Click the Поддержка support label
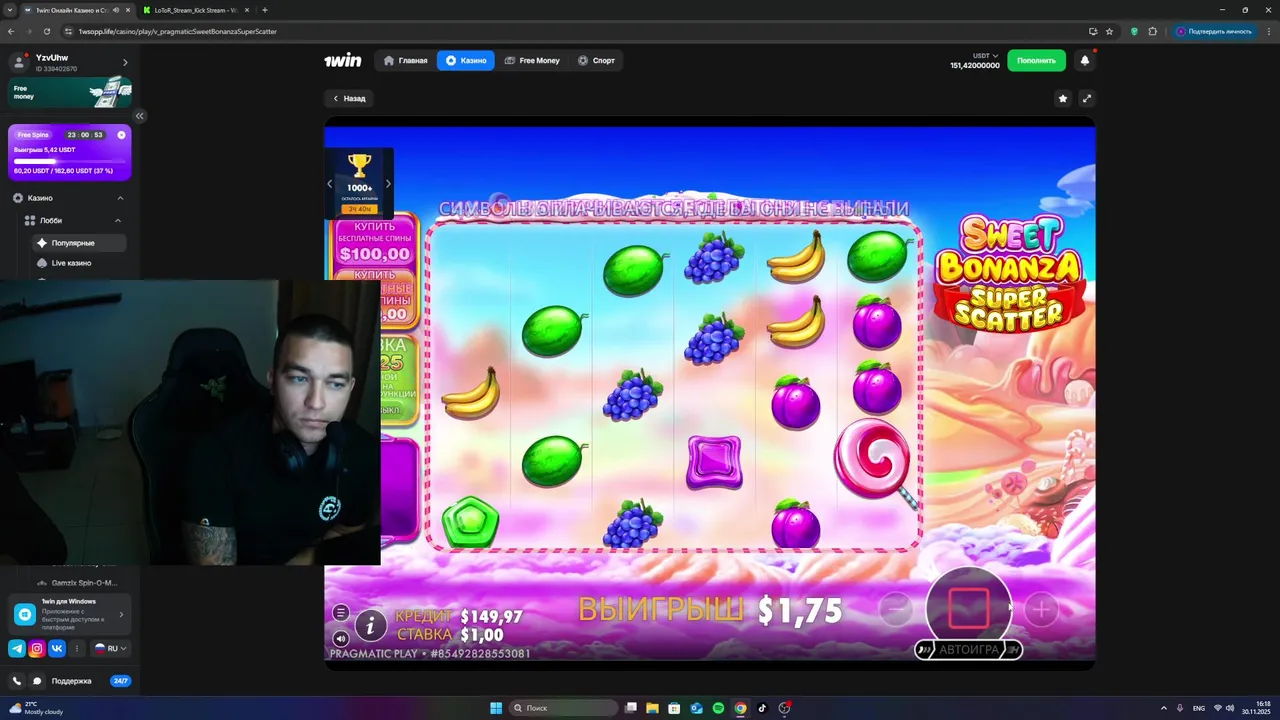 tap(71, 681)
